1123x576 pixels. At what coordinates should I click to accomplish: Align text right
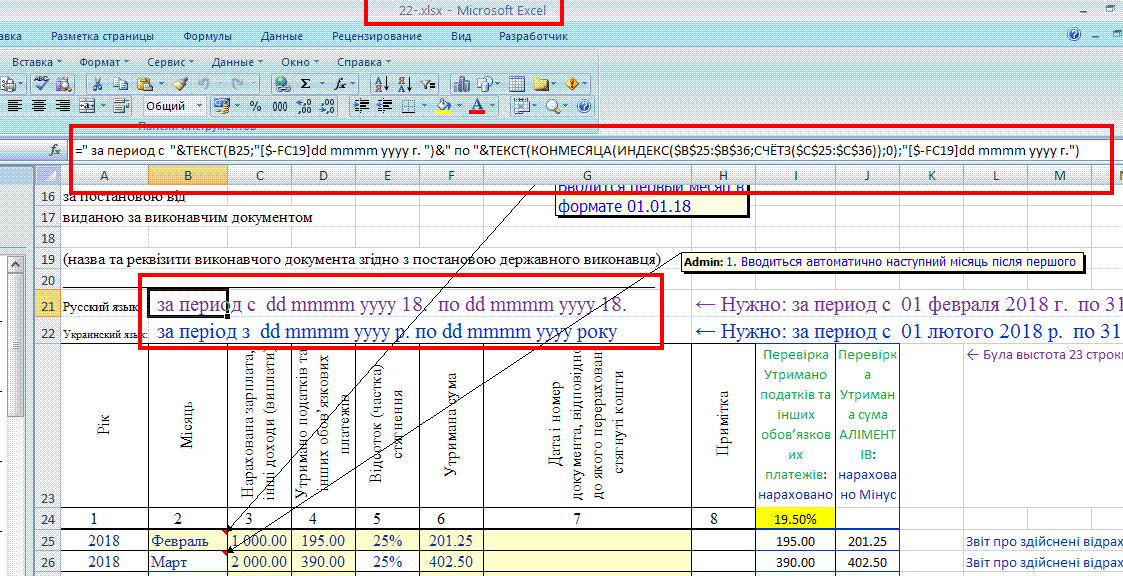coord(63,106)
